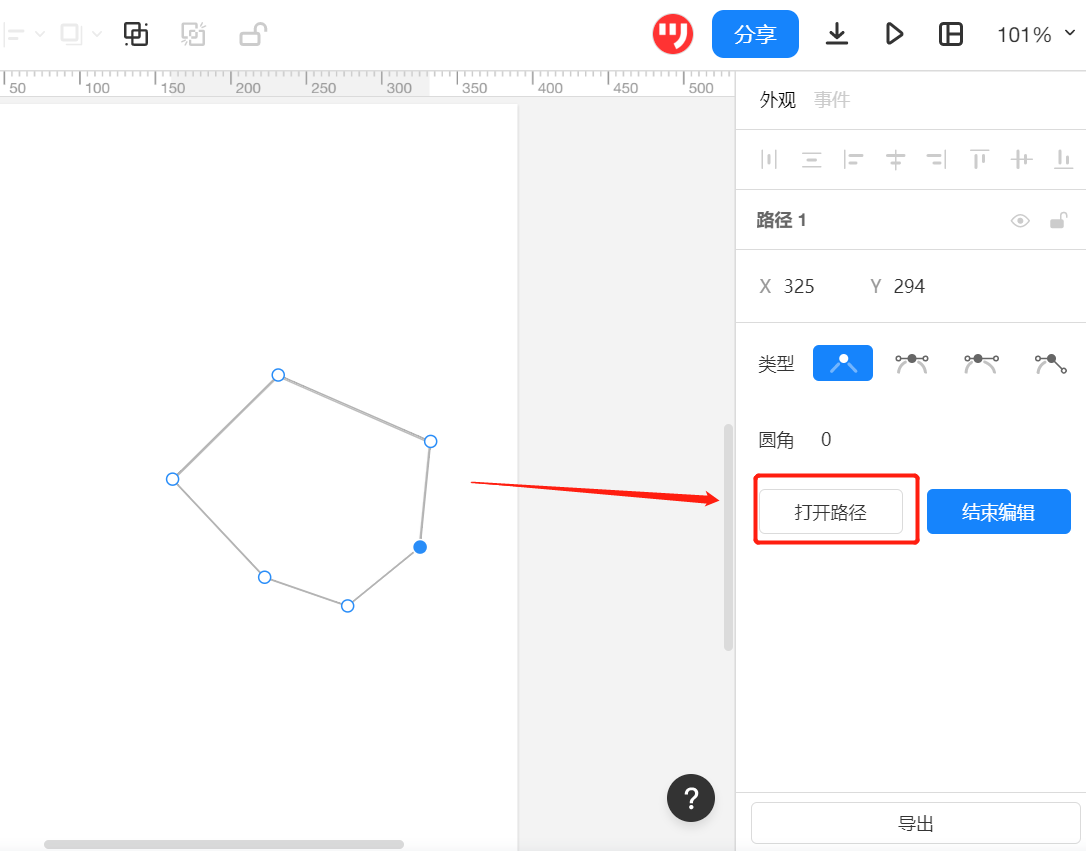1086x851 pixels.
Task: Click the align left edges icon
Action: [x=853, y=159]
